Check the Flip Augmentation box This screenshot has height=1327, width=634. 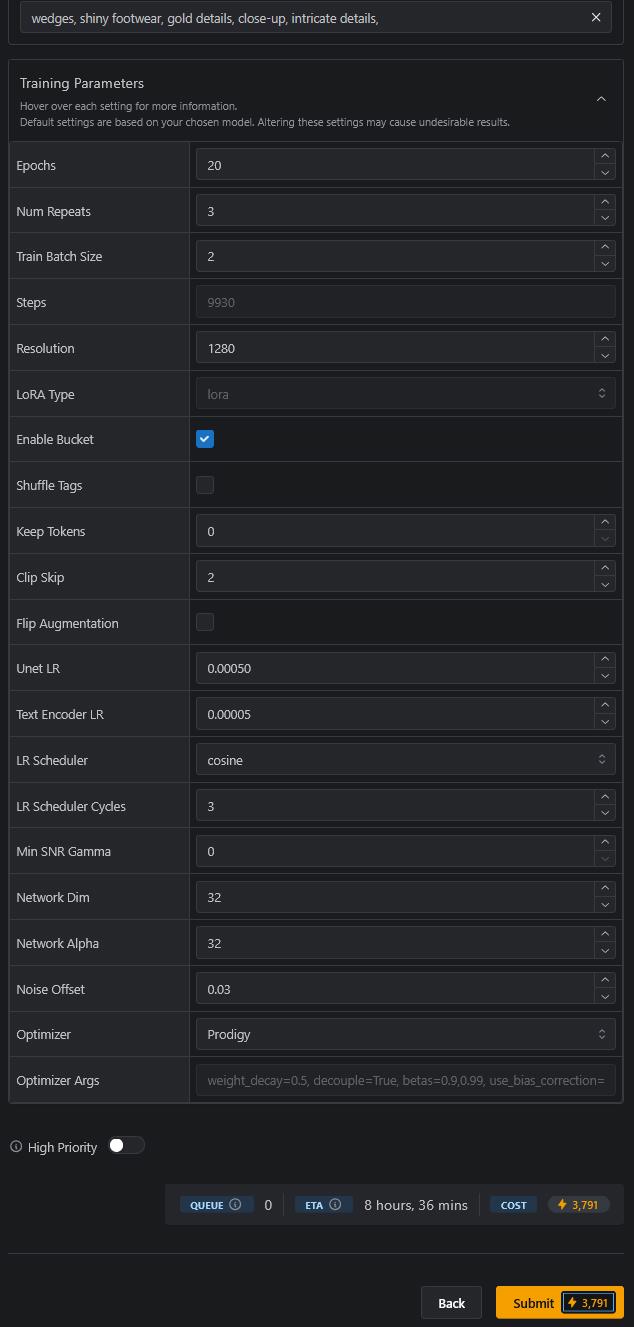pos(205,622)
